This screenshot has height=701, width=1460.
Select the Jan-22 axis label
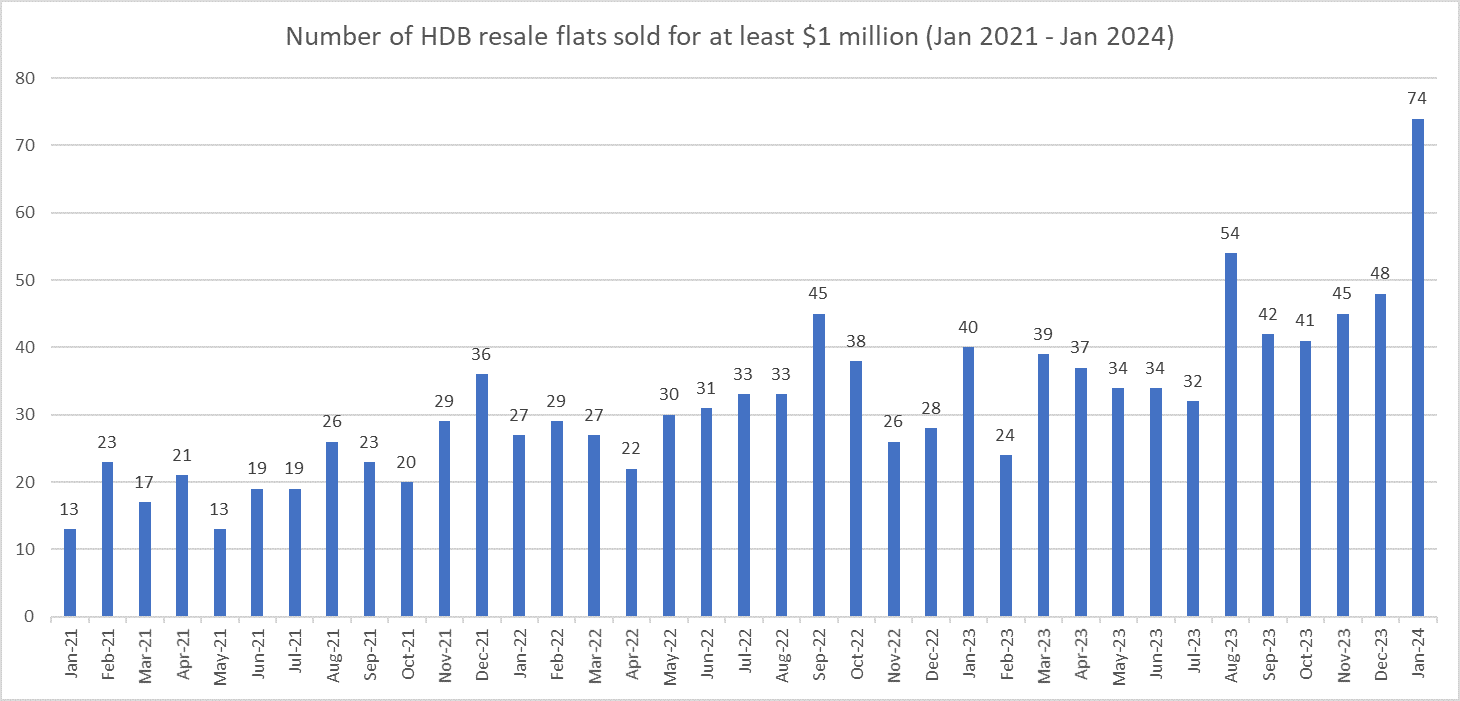pyautogui.click(x=519, y=654)
